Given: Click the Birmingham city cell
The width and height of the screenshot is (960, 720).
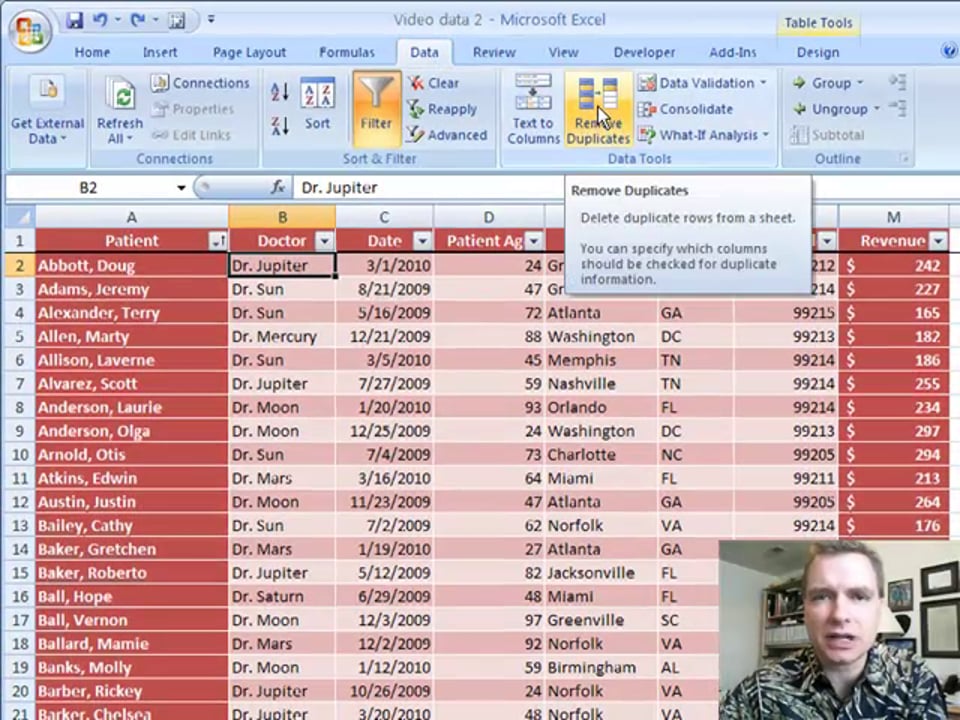Looking at the screenshot, I should pos(601,667).
